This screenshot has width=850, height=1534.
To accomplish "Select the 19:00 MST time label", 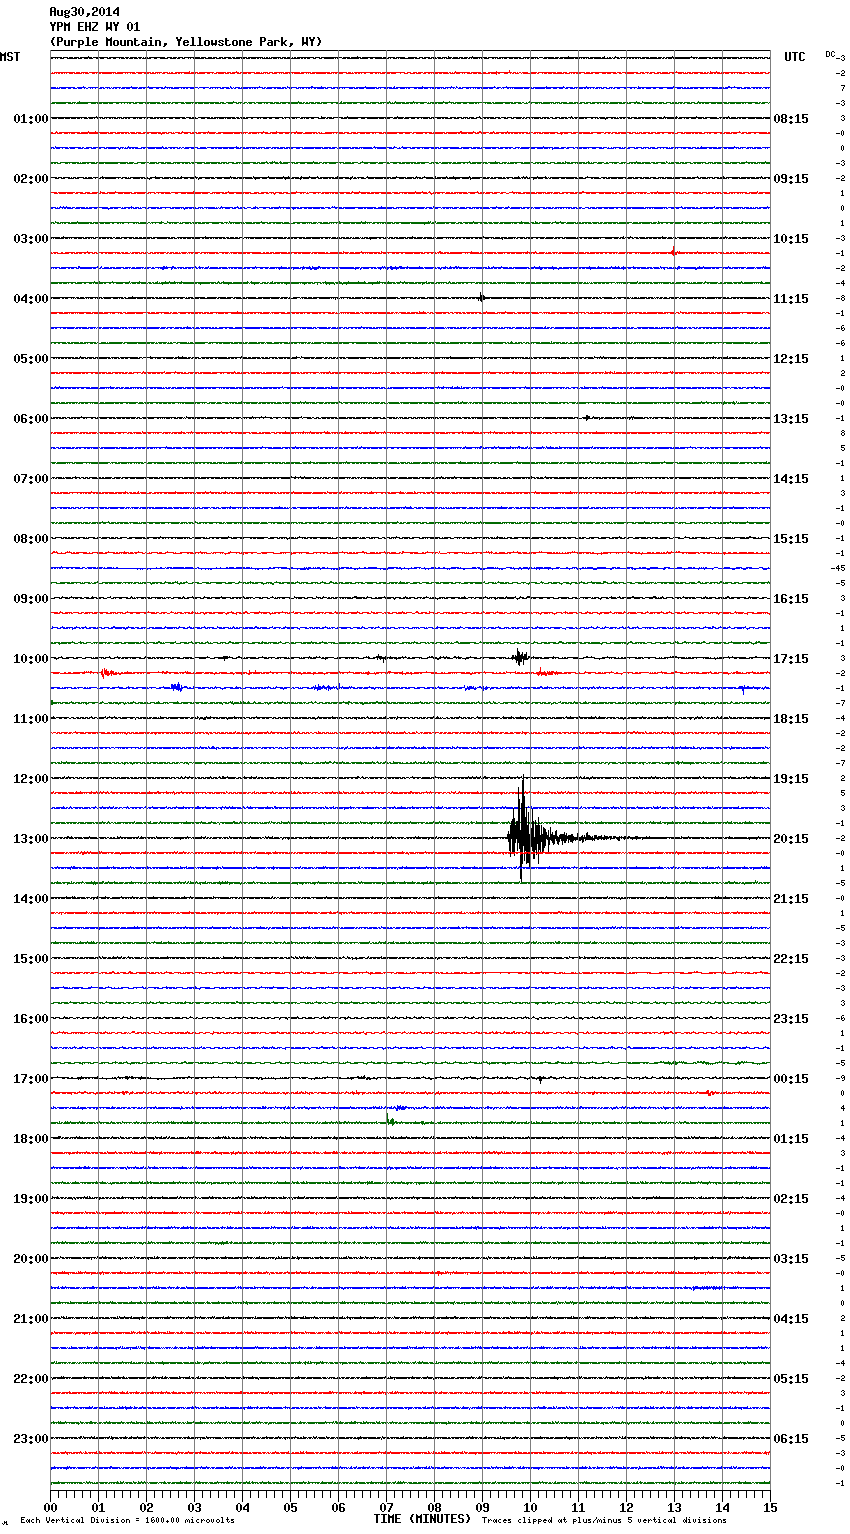I will pos(31,1199).
